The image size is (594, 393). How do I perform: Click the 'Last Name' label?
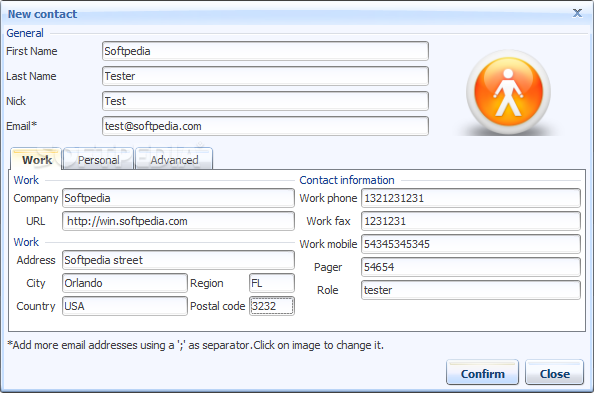[31, 76]
